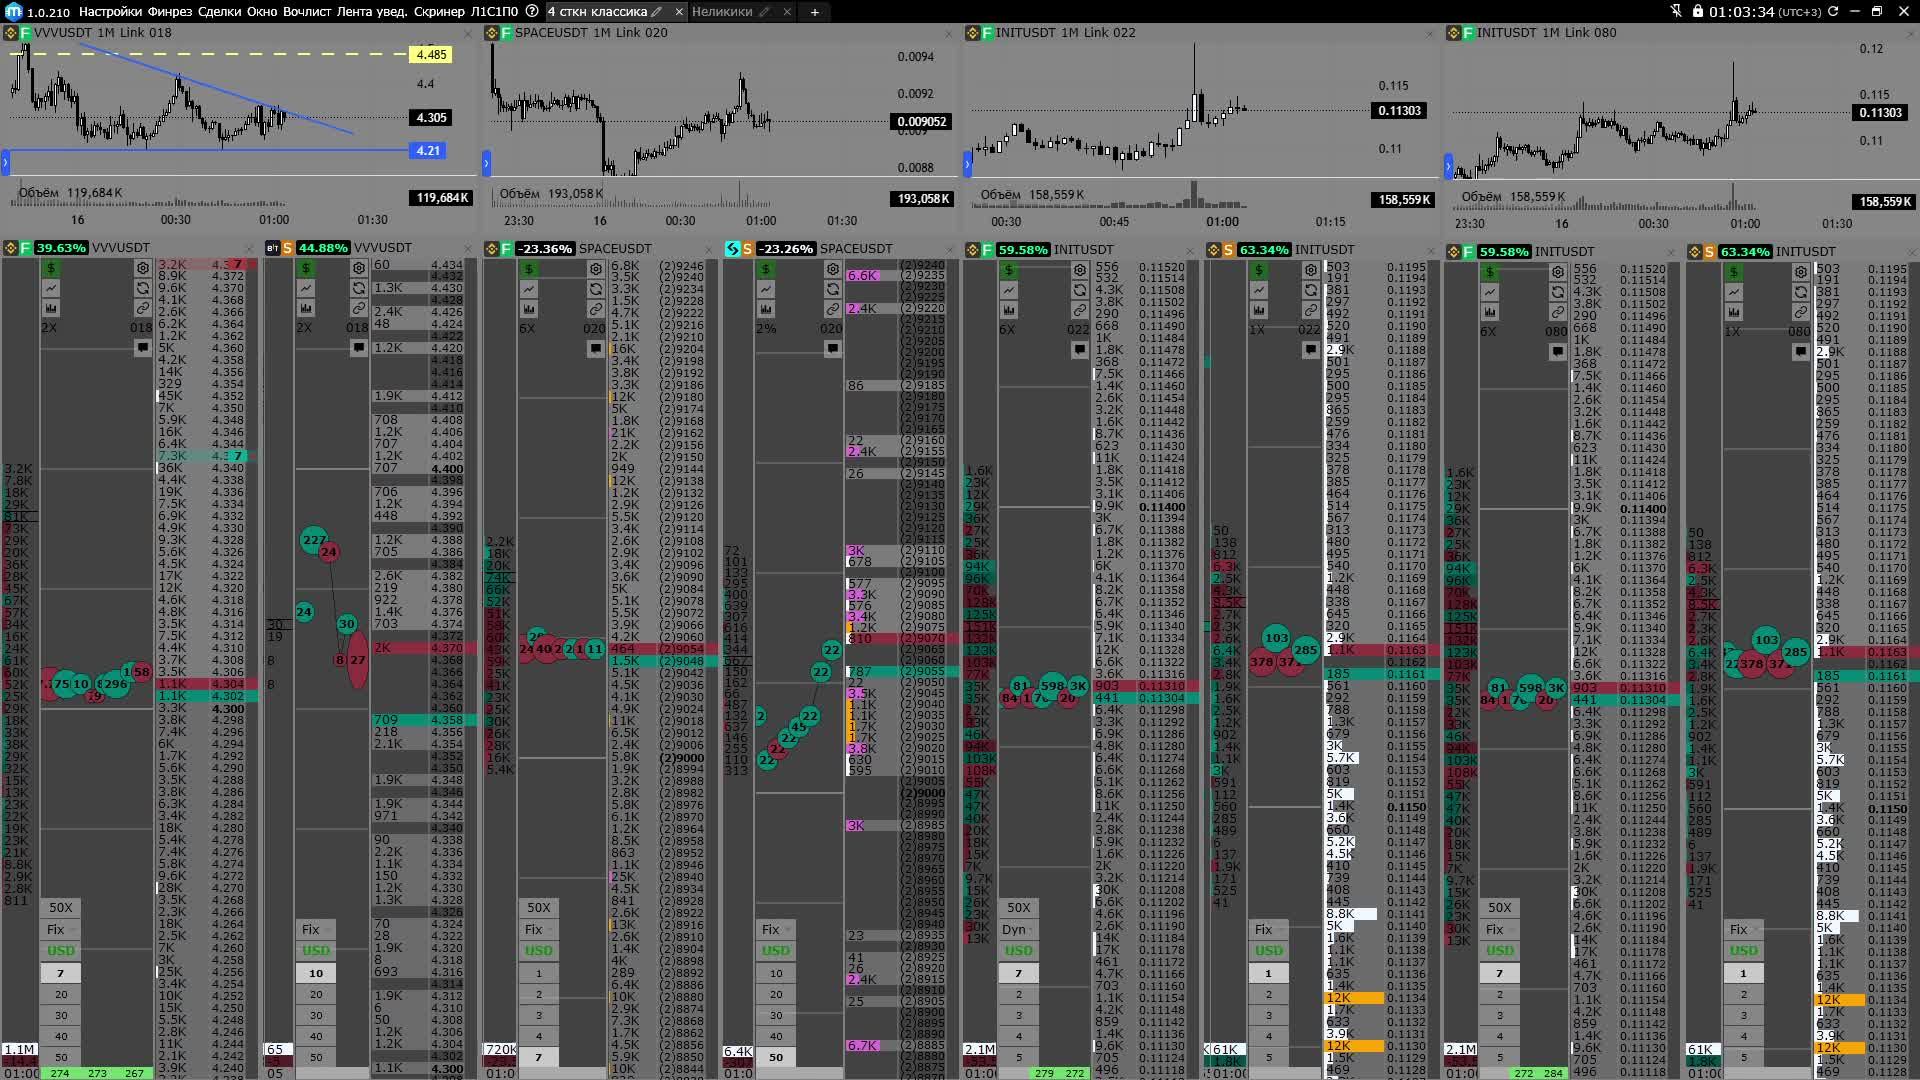
Task: Open Dyn dropdown in INITUSDT F 022 panel
Action: pyautogui.click(x=1018, y=929)
